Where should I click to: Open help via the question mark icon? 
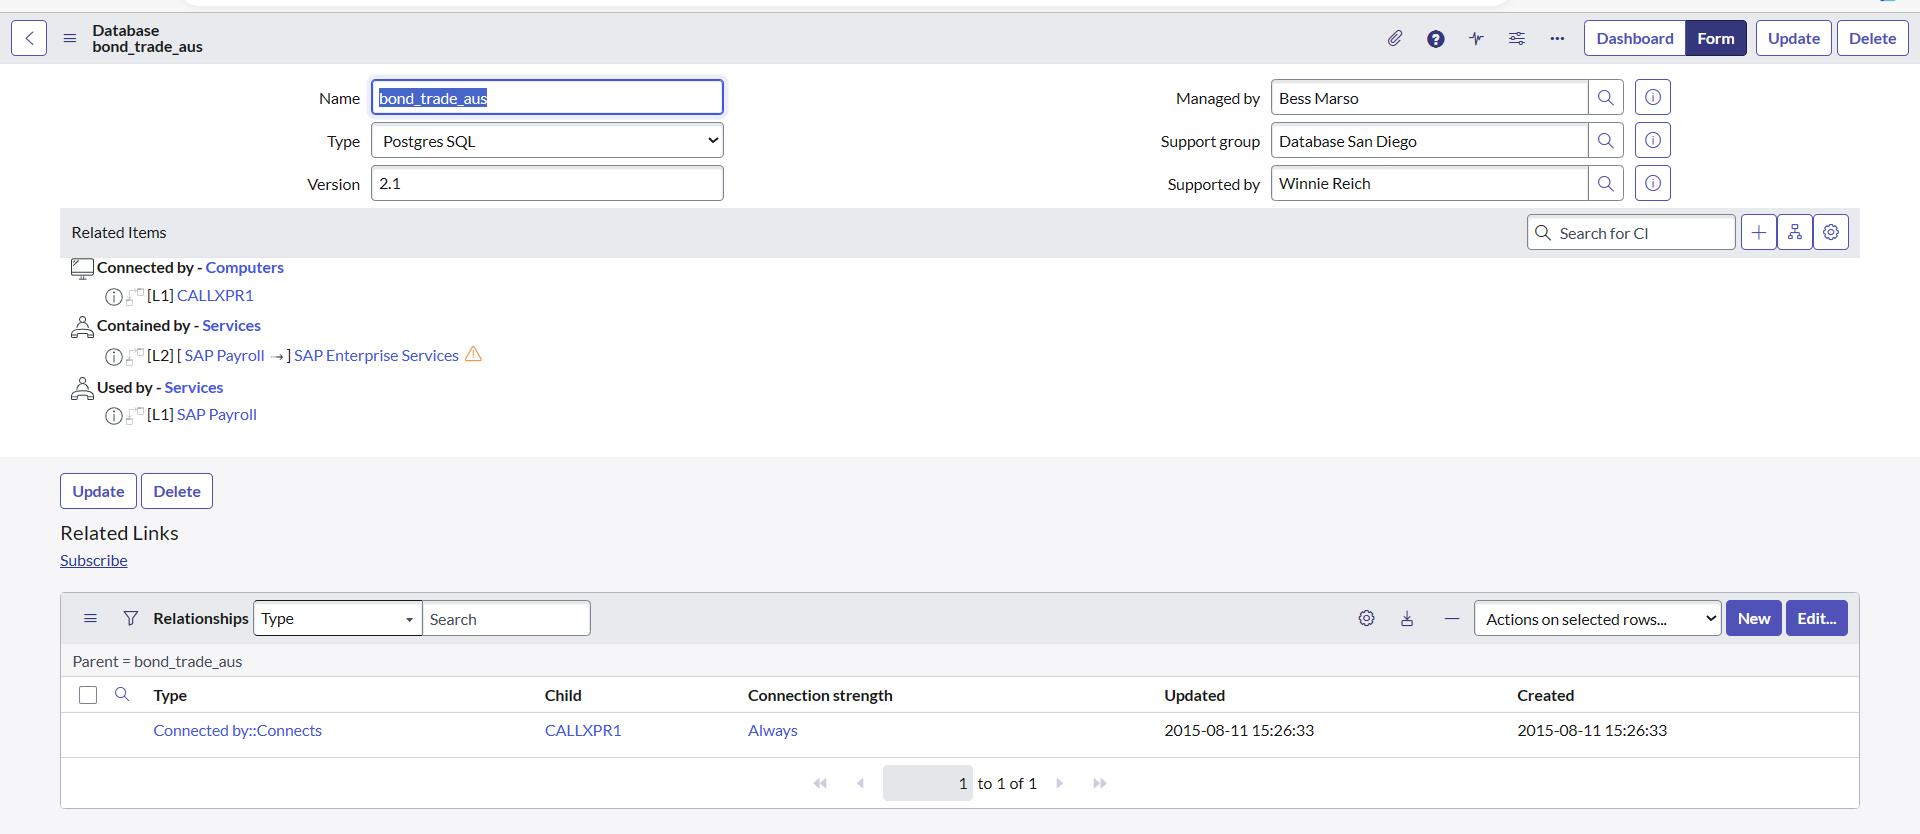pyautogui.click(x=1435, y=38)
